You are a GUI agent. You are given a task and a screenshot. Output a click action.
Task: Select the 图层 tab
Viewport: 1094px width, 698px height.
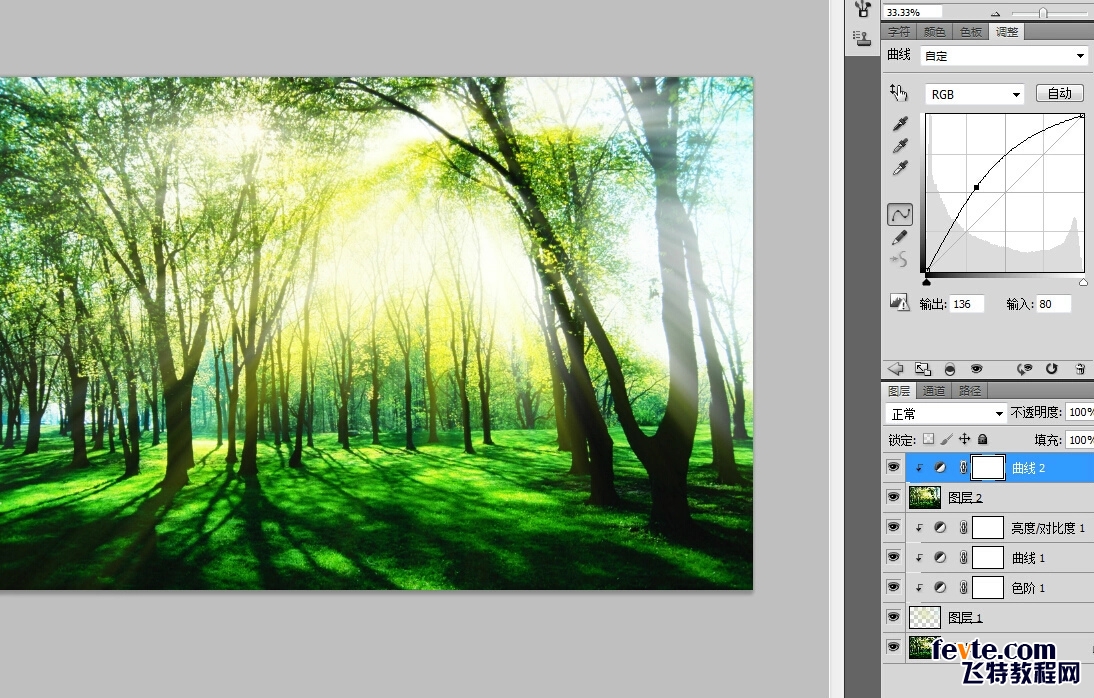[899, 391]
